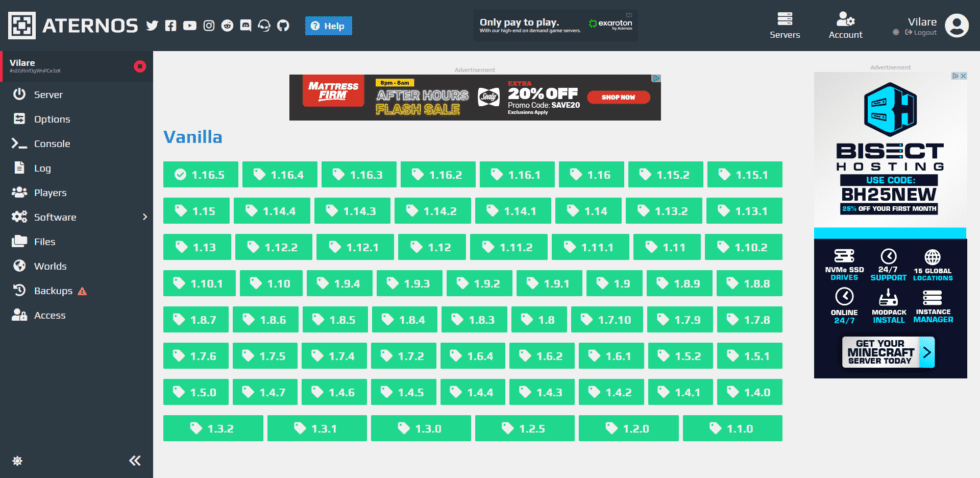The width and height of the screenshot is (980, 478).
Task: Expand the Software submenu arrow
Action: [144, 217]
